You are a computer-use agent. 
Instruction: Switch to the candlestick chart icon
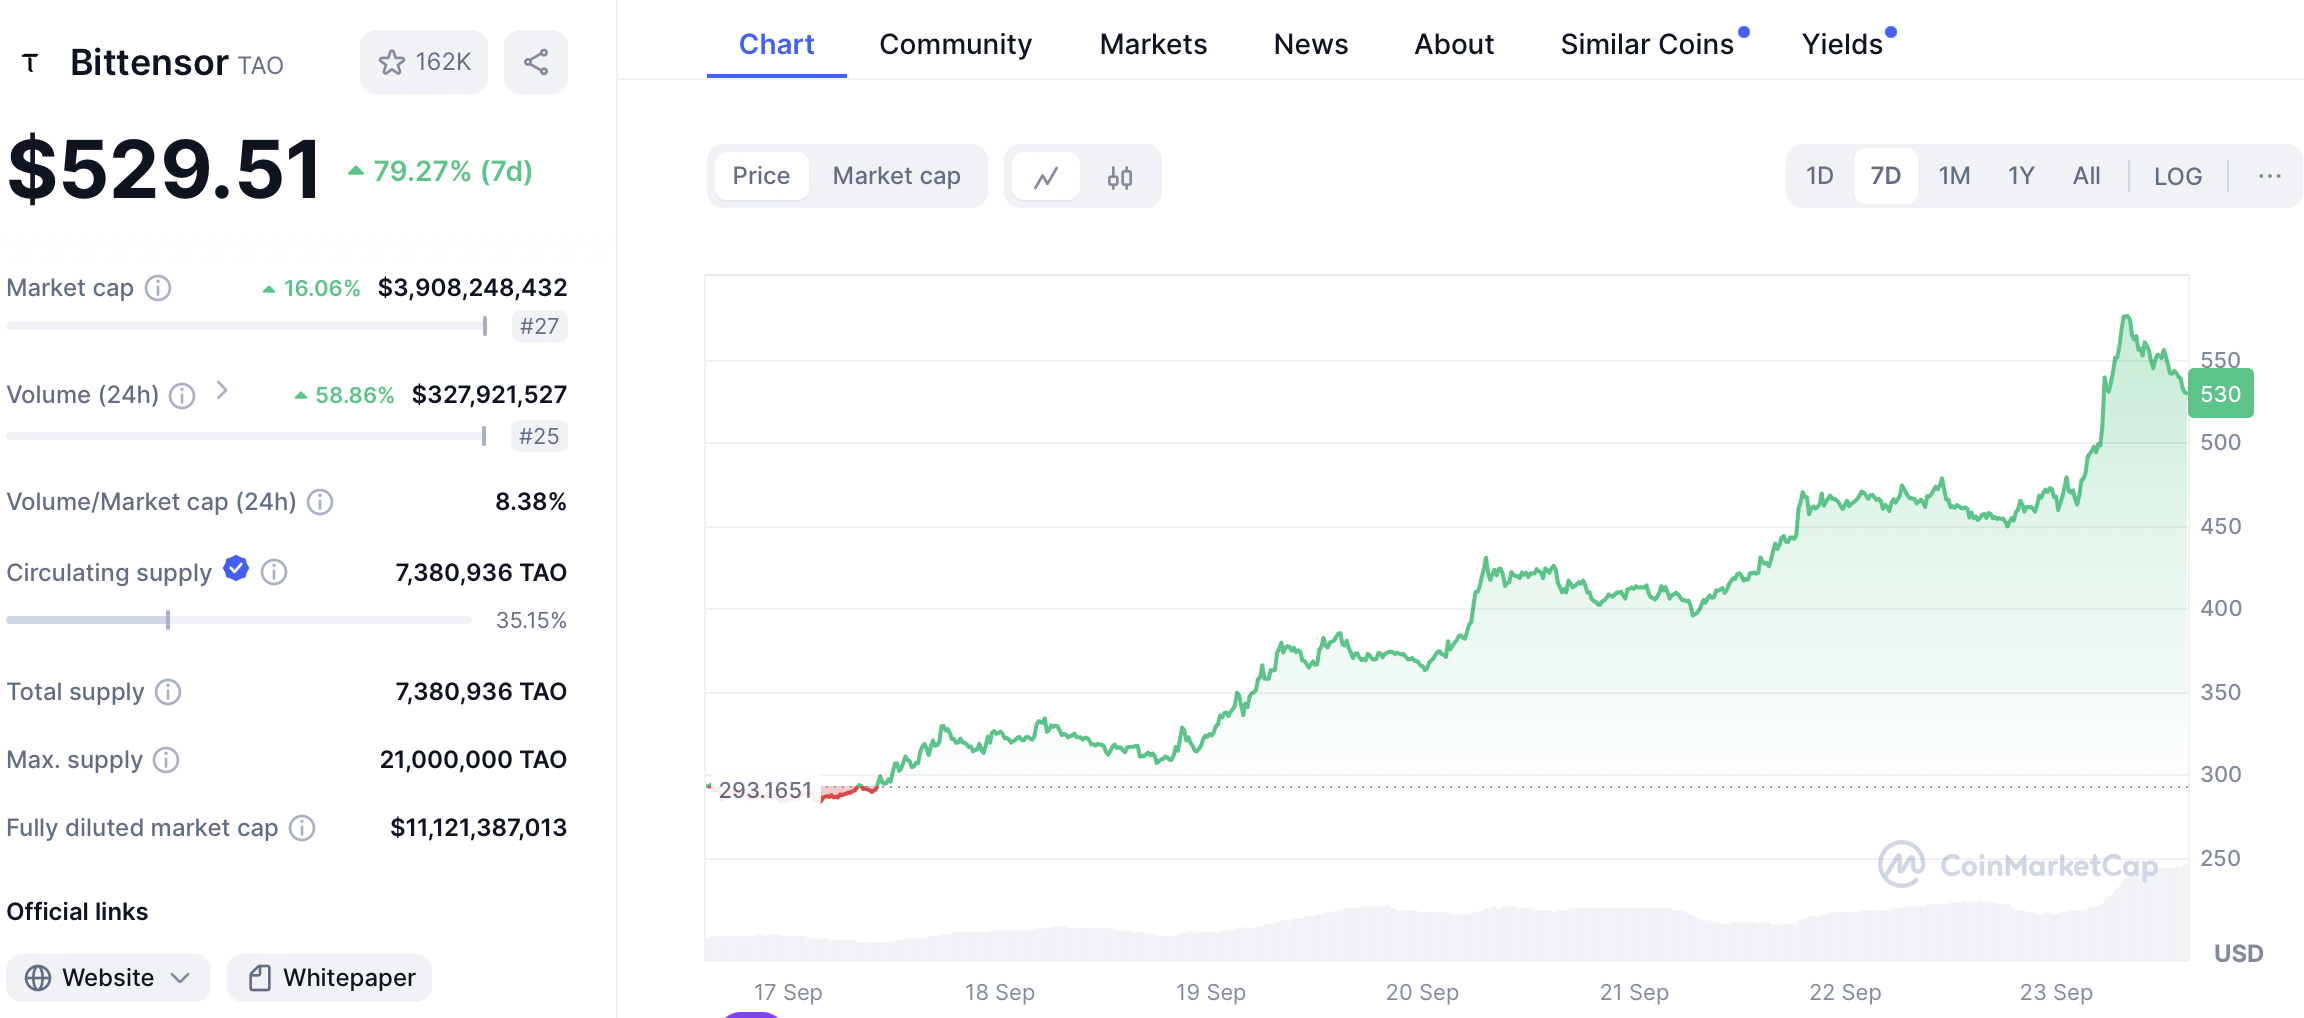[x=1120, y=177]
